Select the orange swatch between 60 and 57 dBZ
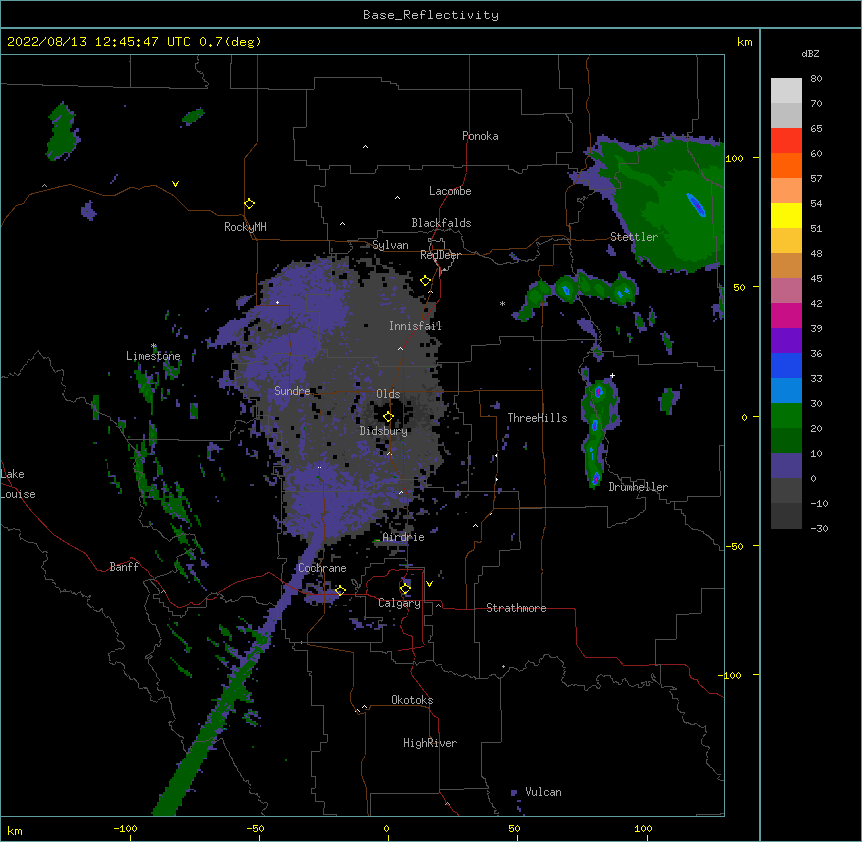The width and height of the screenshot is (862, 842). pyautogui.click(x=786, y=165)
